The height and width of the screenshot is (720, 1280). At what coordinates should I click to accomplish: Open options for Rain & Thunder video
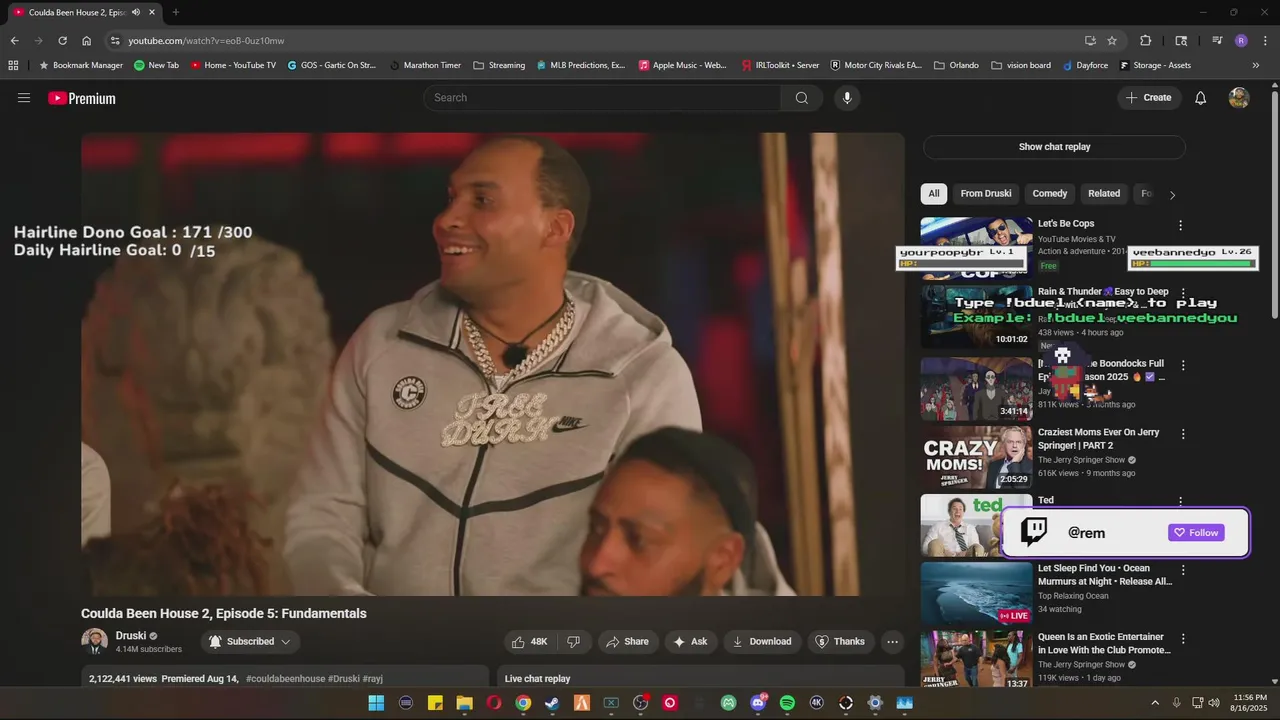click(1183, 293)
